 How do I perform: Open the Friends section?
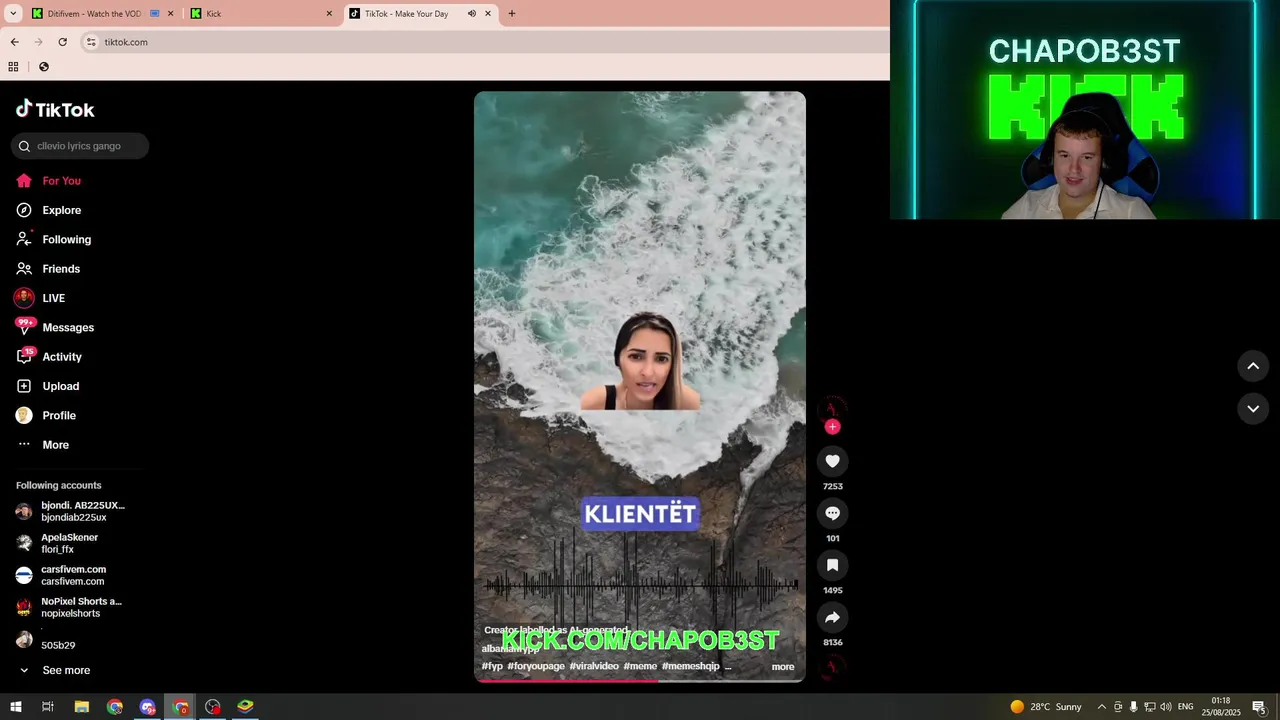coord(61,269)
